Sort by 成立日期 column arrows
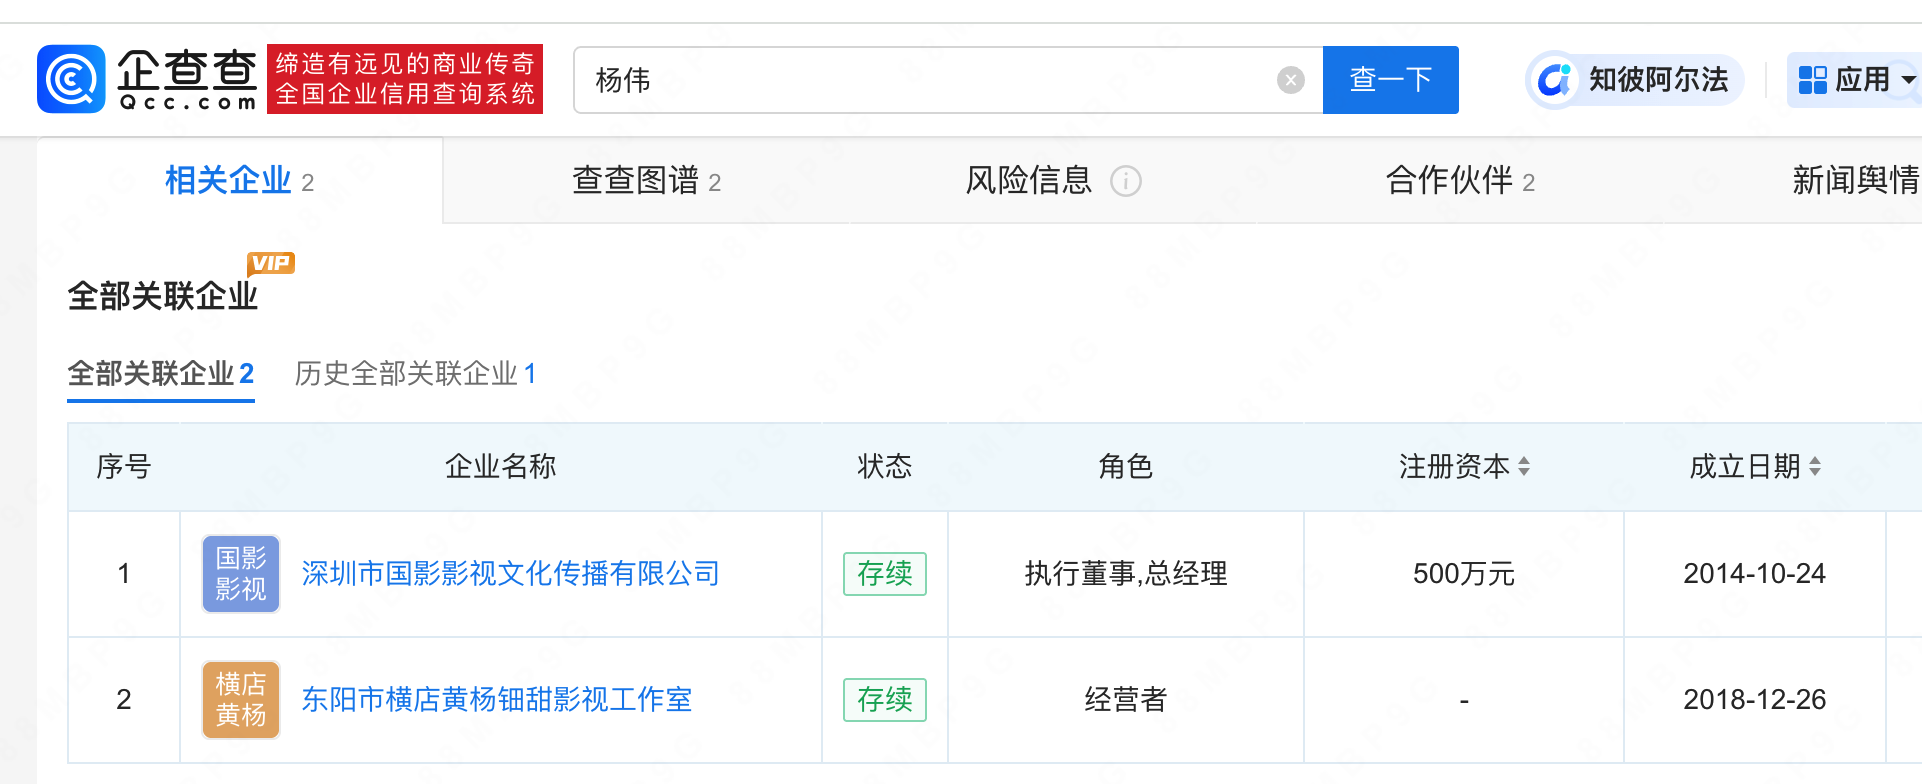Screen dimensions: 1922x784 [x=1814, y=466]
